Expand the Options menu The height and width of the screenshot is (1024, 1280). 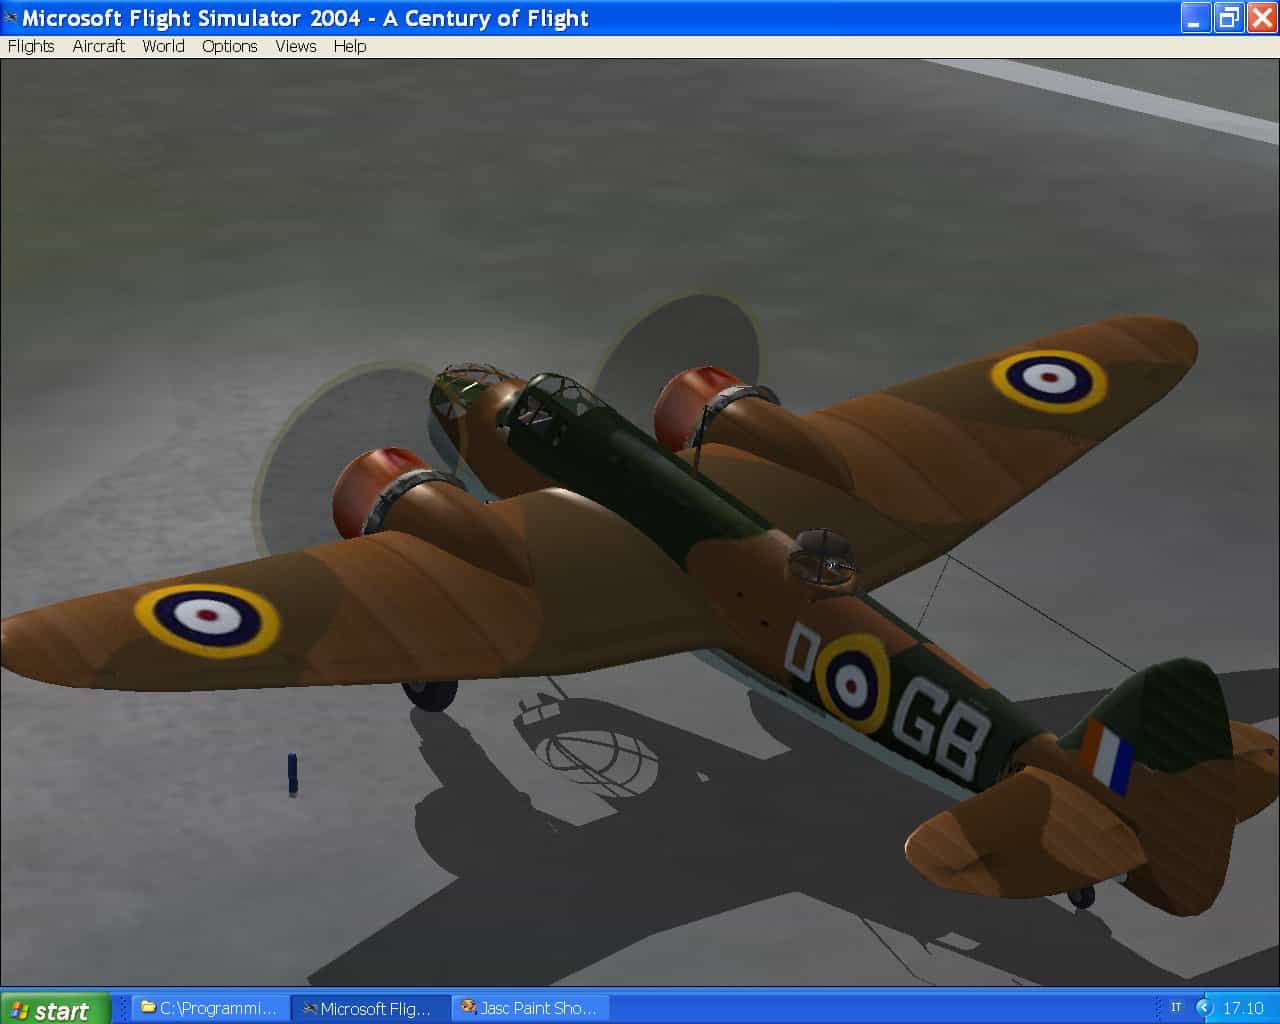pyautogui.click(x=229, y=46)
